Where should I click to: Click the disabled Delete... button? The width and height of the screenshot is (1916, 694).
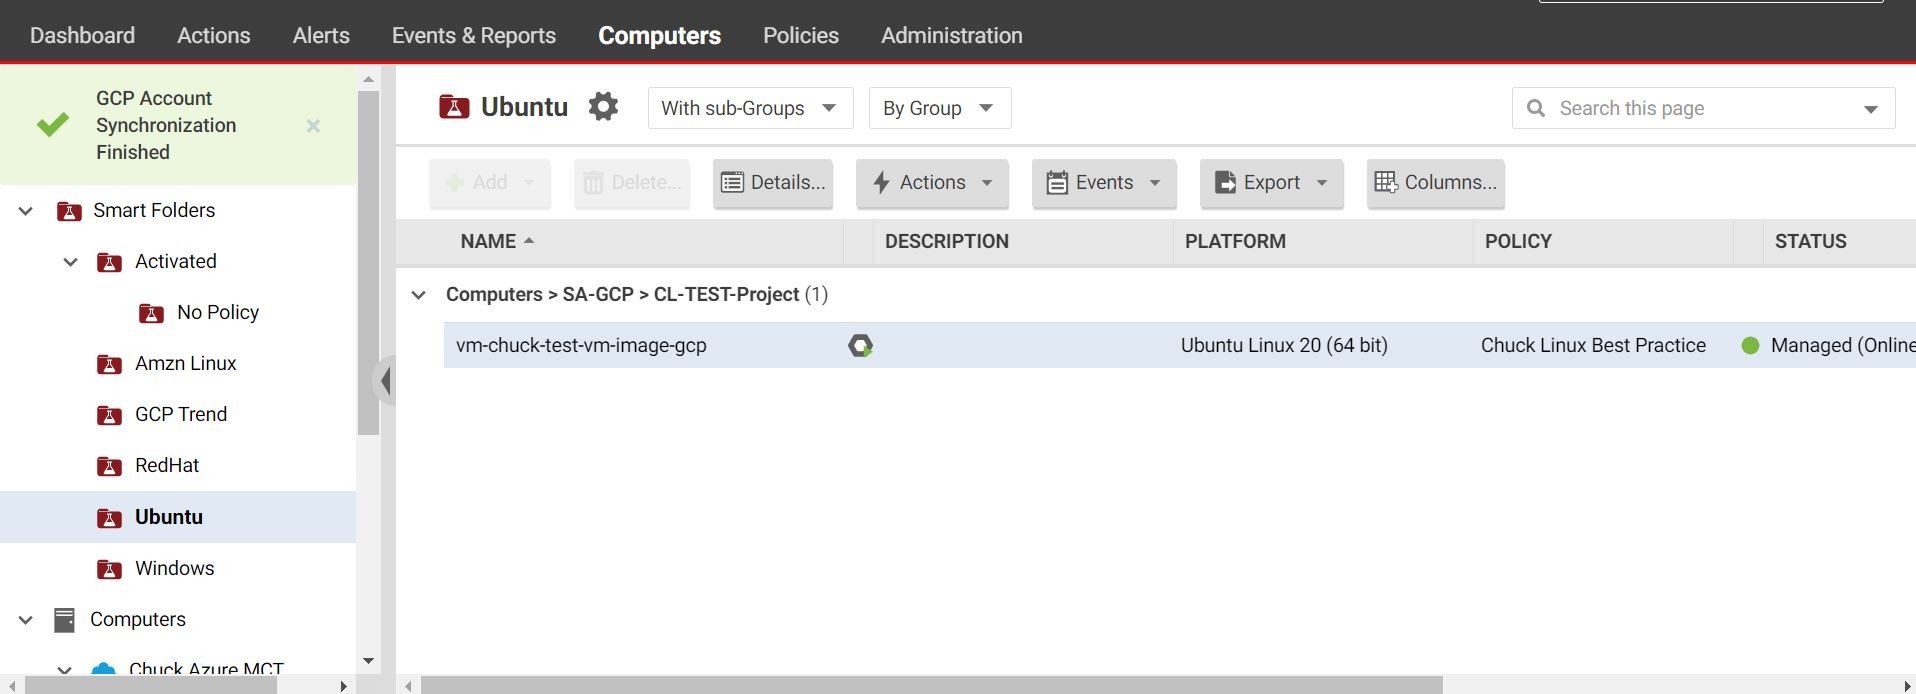(x=632, y=183)
